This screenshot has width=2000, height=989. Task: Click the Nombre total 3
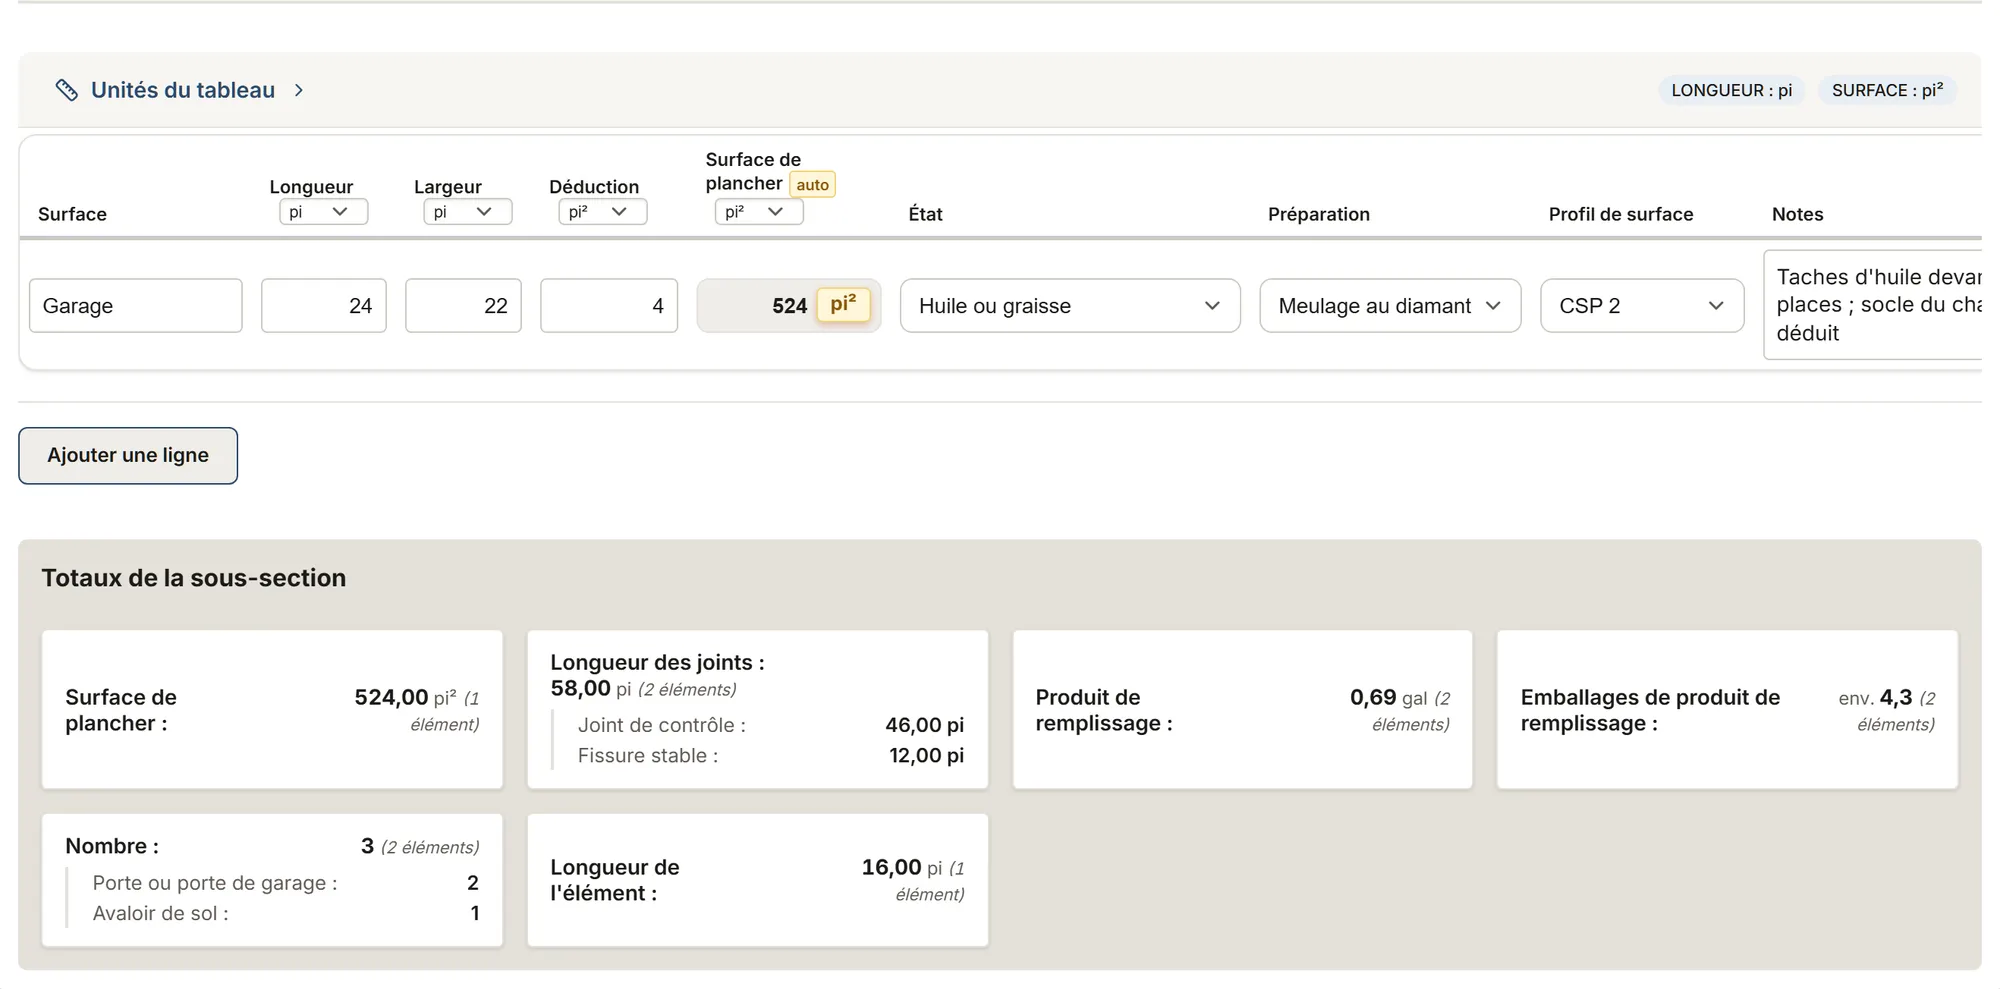point(367,846)
